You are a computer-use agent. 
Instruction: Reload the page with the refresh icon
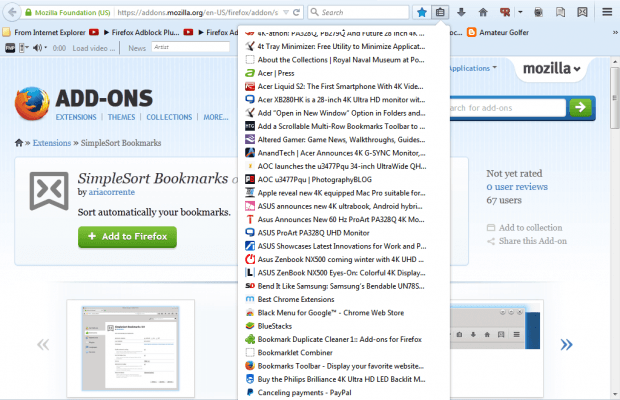pyautogui.click(x=297, y=12)
